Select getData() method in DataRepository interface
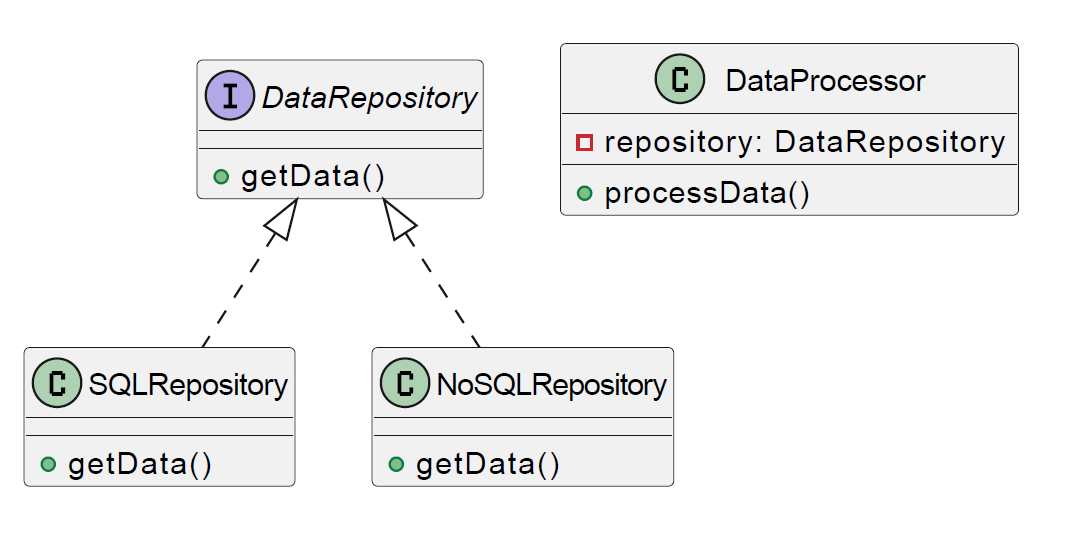The width and height of the screenshot is (1070, 558). pos(313,177)
